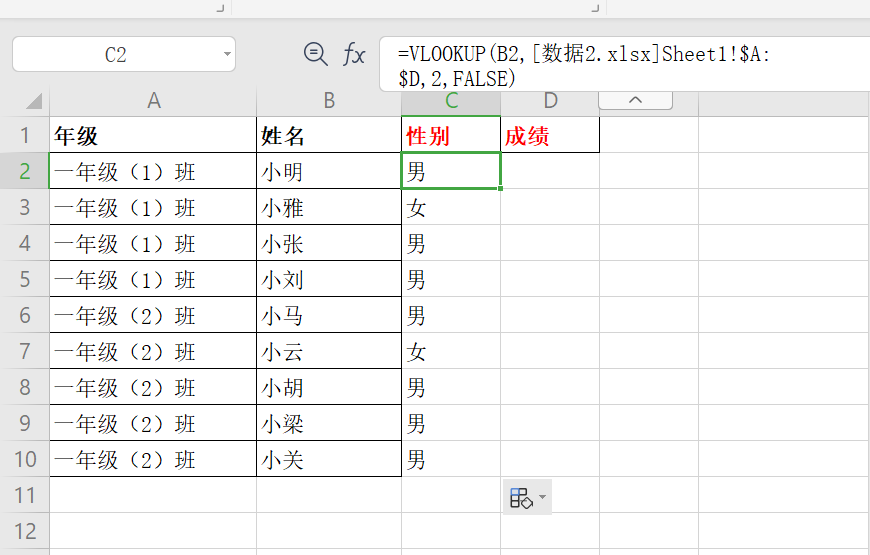Image resolution: width=870 pixels, height=555 pixels.
Task: Select the 年级 header cell
Action: 153,135
